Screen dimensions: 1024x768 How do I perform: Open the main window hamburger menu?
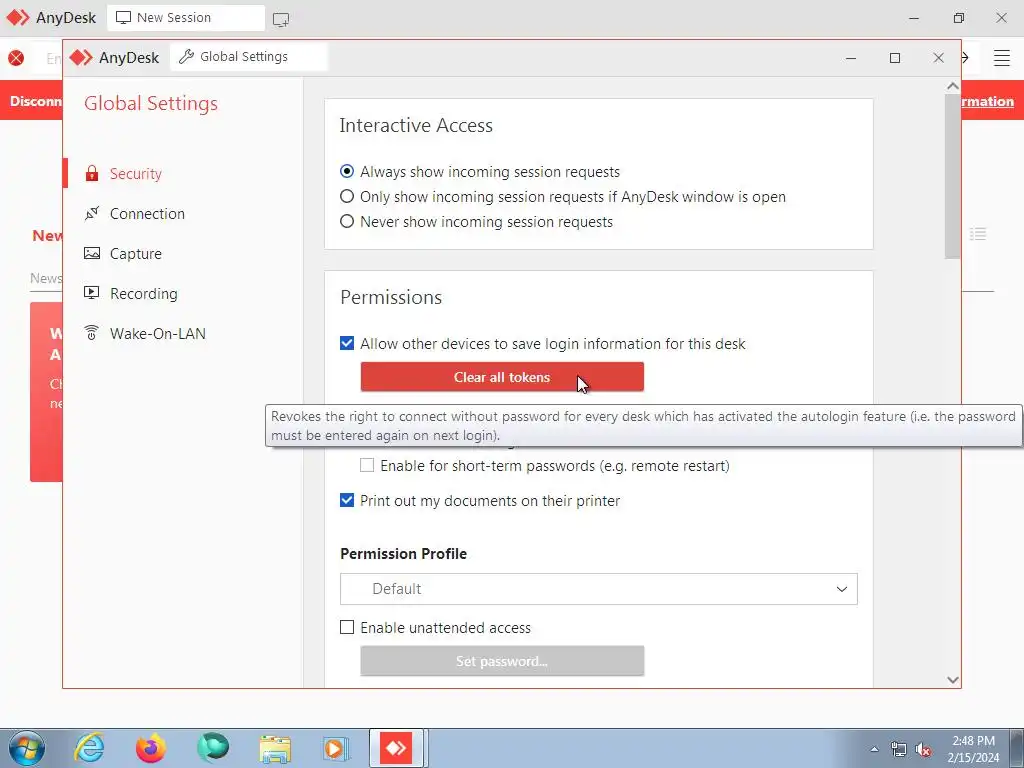(x=1002, y=57)
